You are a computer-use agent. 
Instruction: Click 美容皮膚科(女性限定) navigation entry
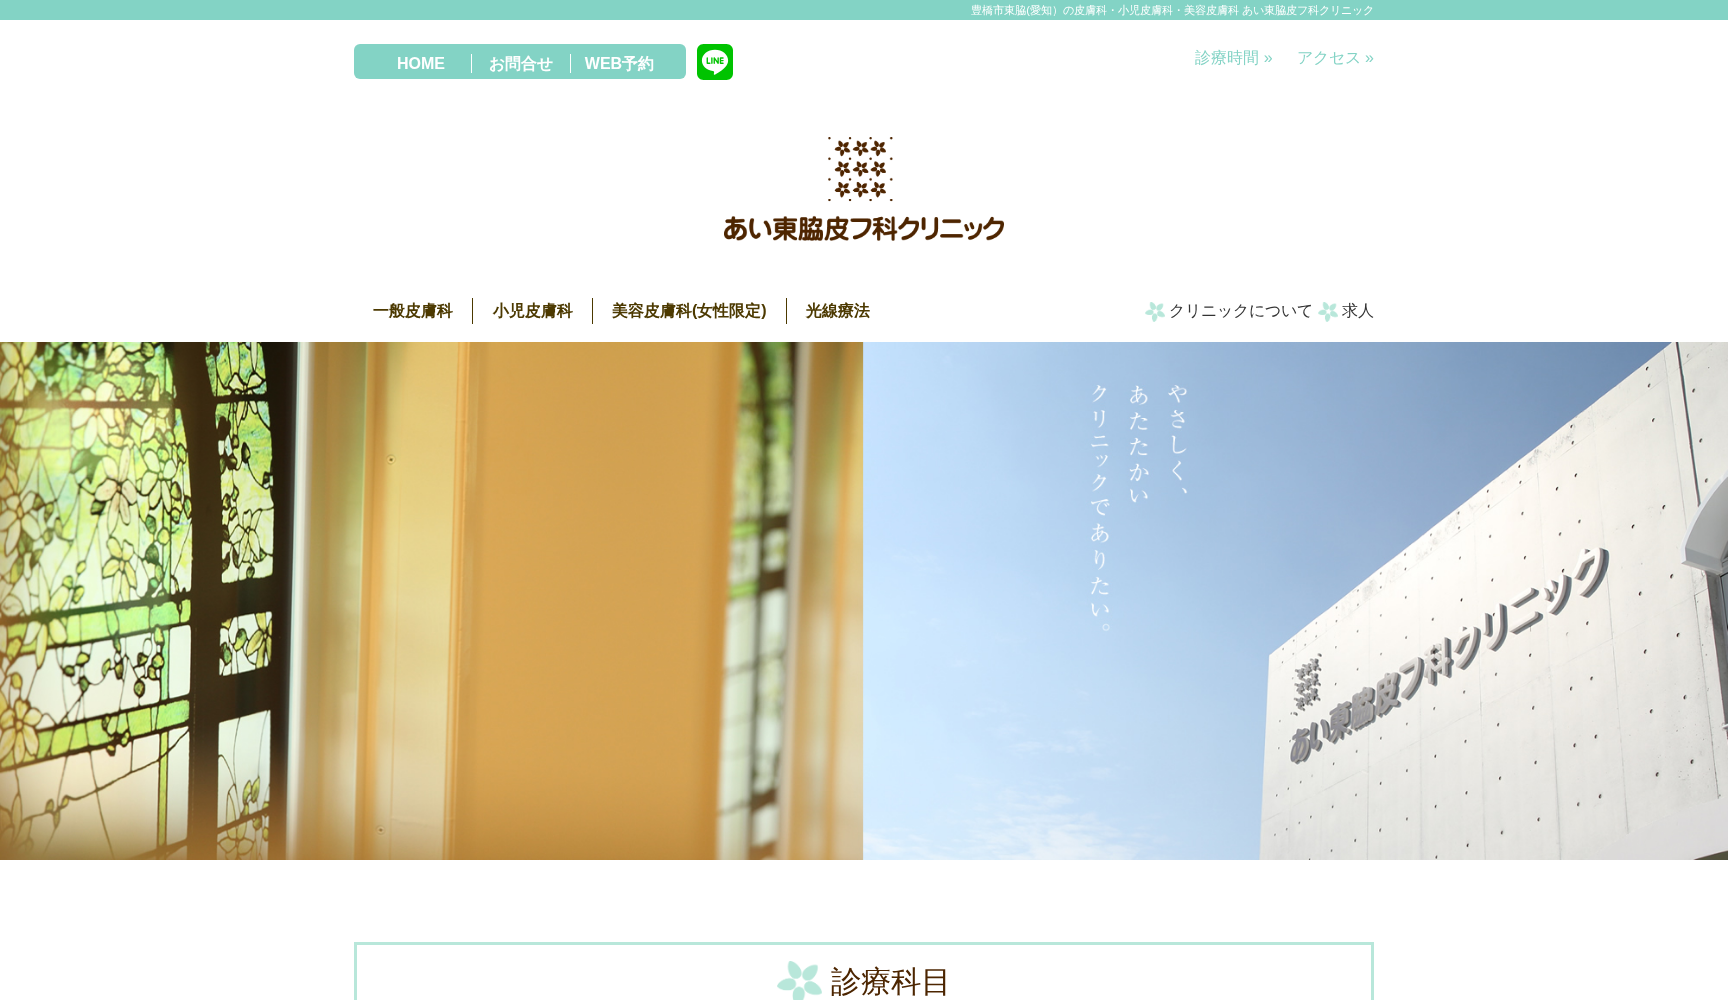coord(690,311)
